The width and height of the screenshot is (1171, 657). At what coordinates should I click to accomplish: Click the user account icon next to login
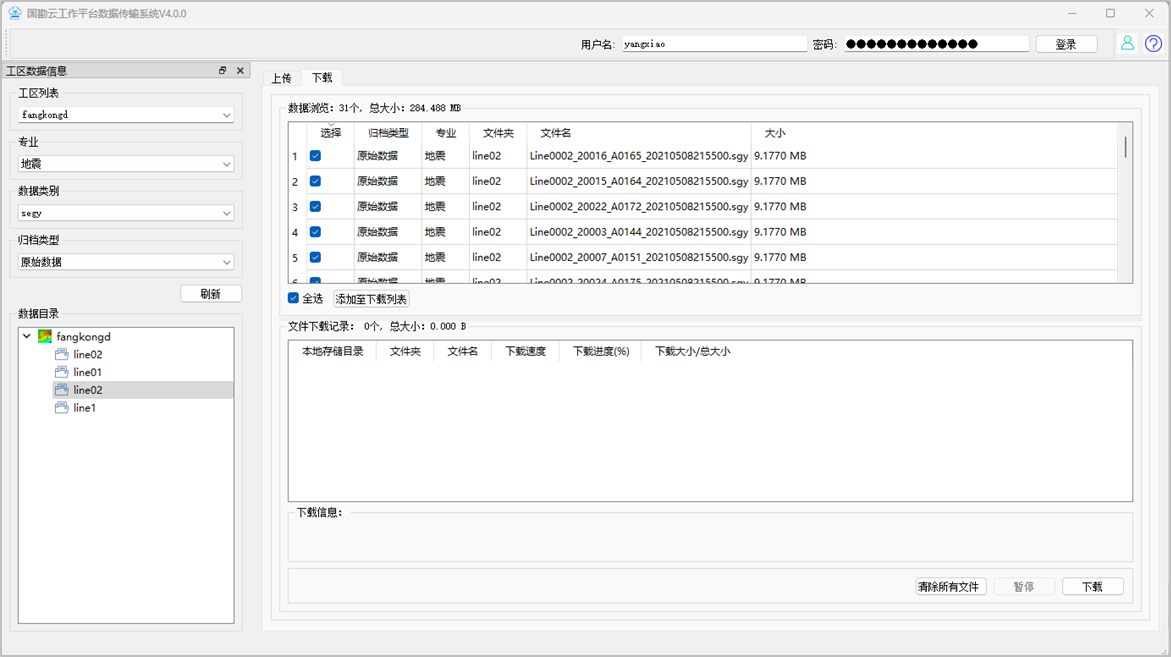pos(1127,44)
